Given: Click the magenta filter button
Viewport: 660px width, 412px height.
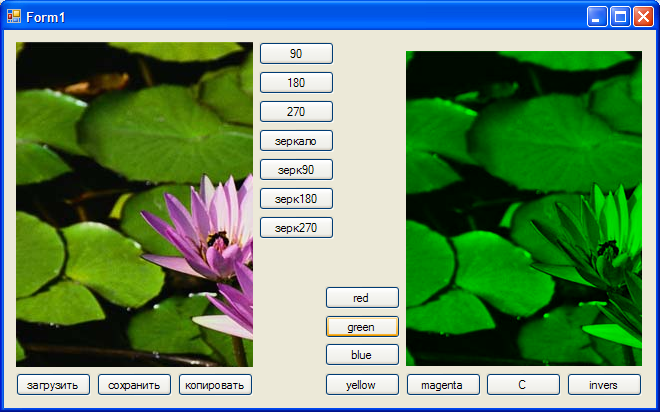Looking at the screenshot, I should pos(443,385).
